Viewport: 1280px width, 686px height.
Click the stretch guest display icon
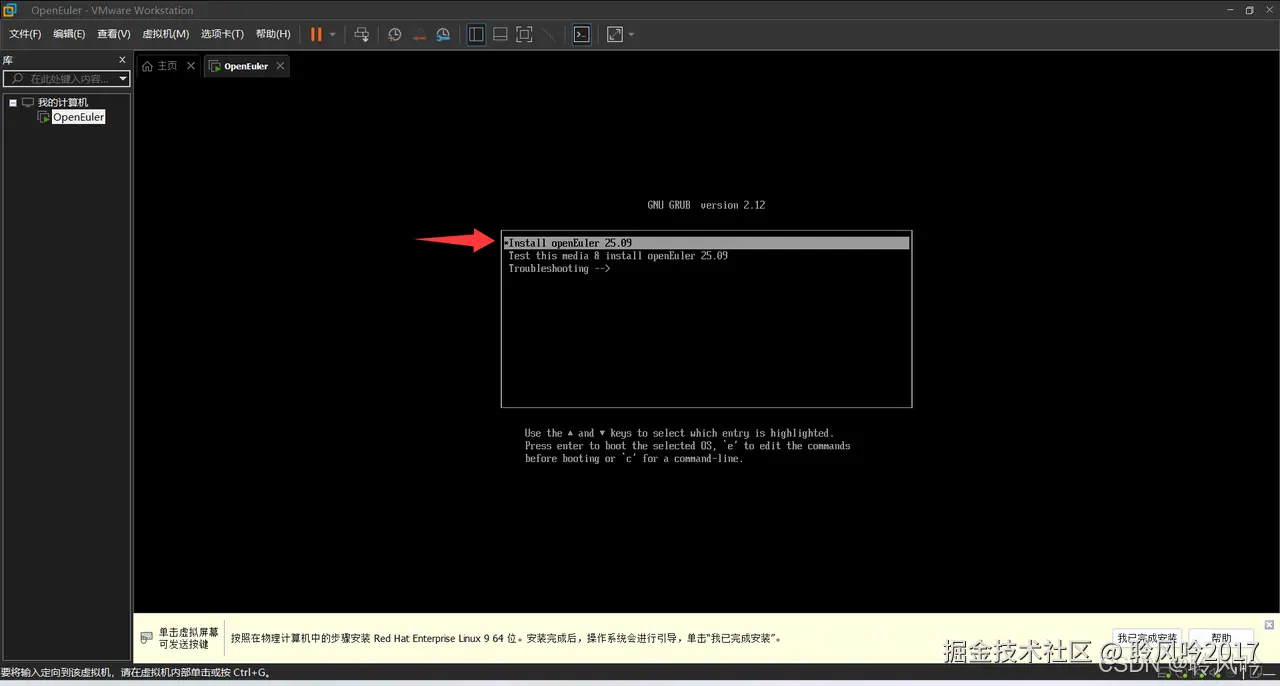coord(614,34)
